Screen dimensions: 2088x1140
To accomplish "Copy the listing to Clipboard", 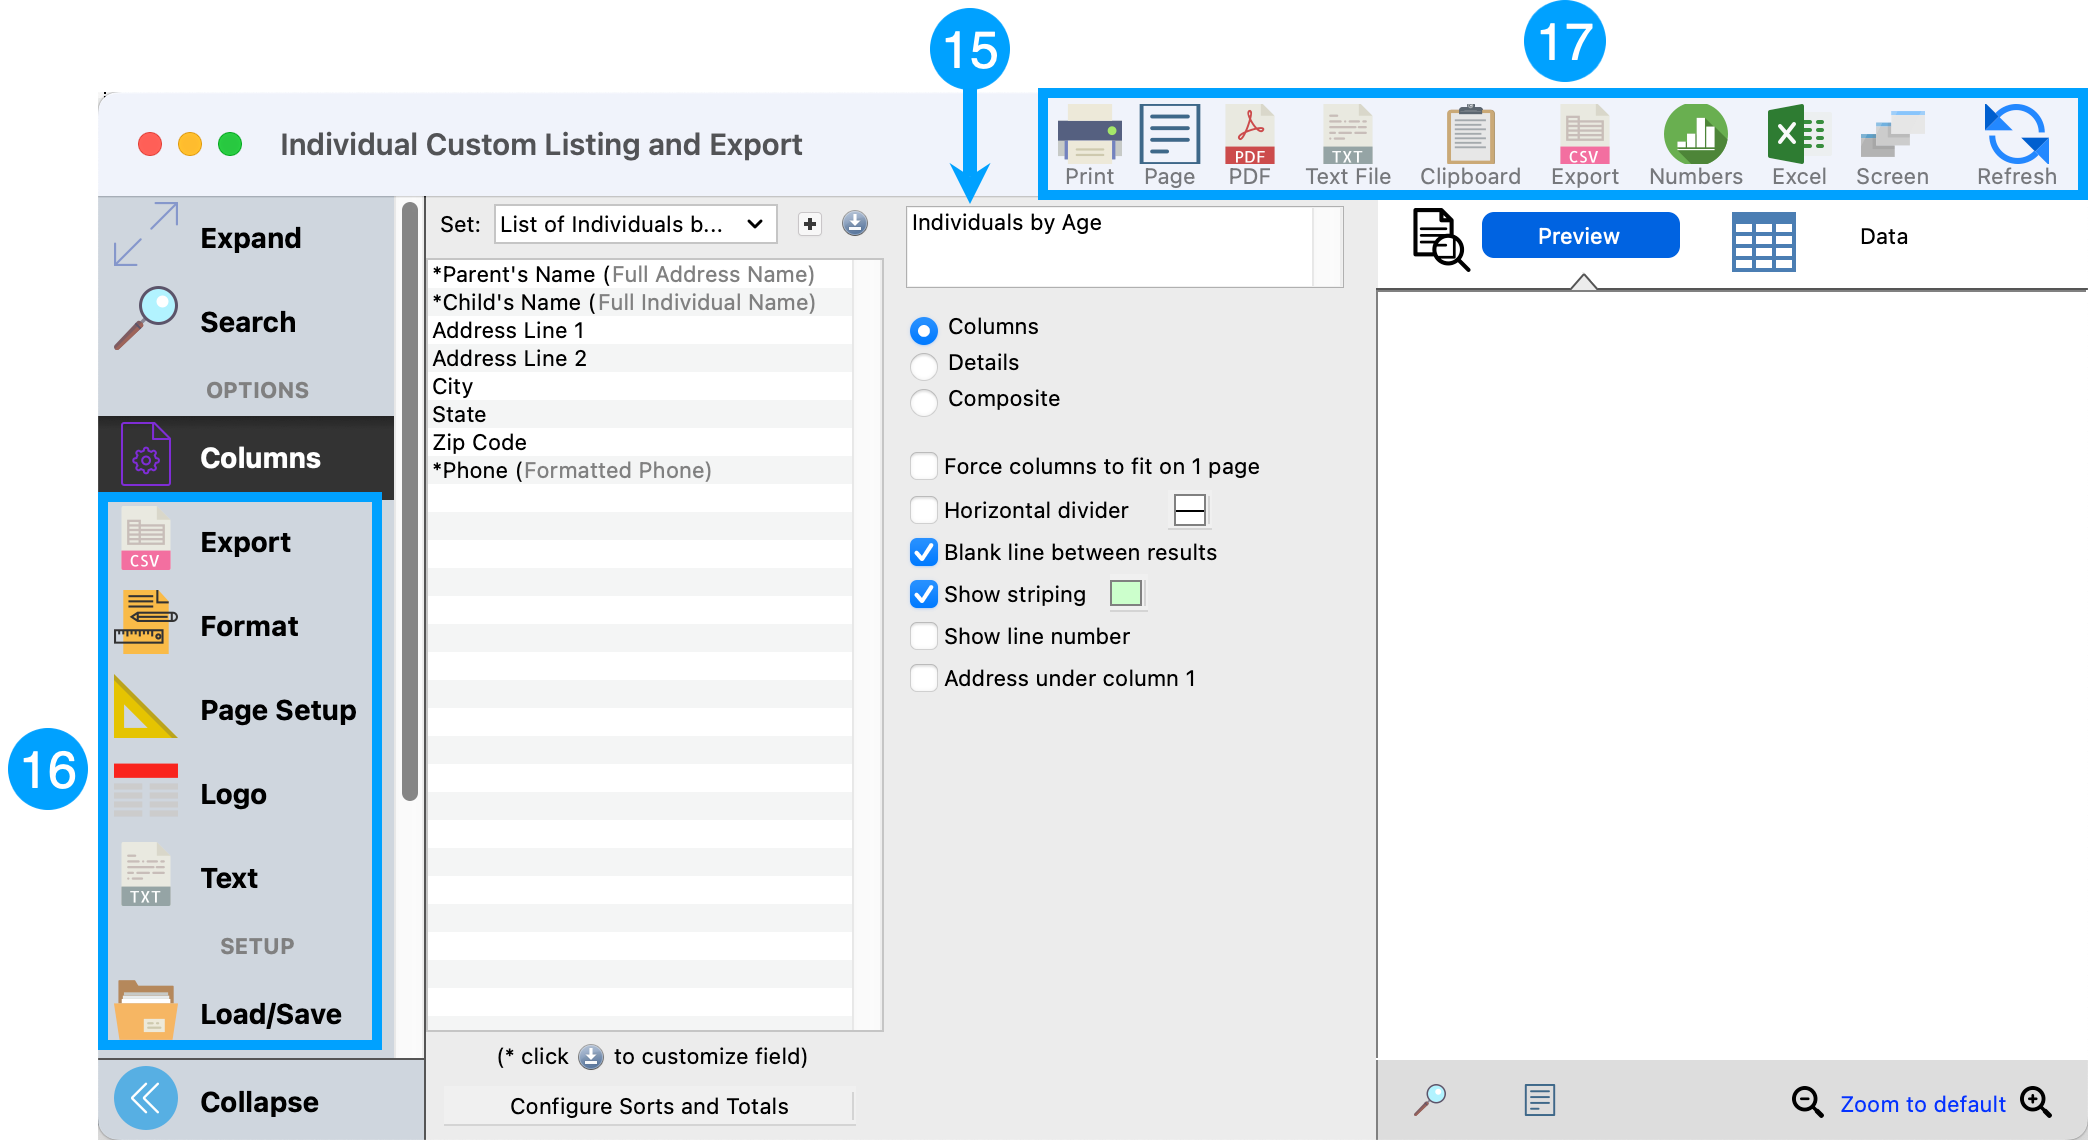I will [x=1470, y=145].
